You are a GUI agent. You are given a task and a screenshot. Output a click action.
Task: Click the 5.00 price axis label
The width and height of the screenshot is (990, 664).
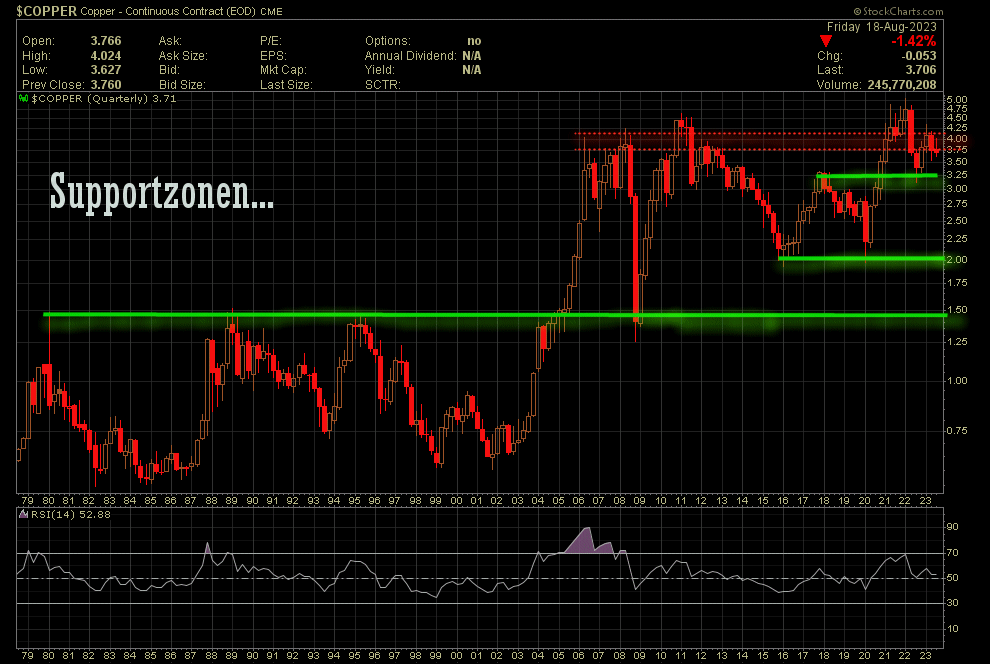[957, 100]
